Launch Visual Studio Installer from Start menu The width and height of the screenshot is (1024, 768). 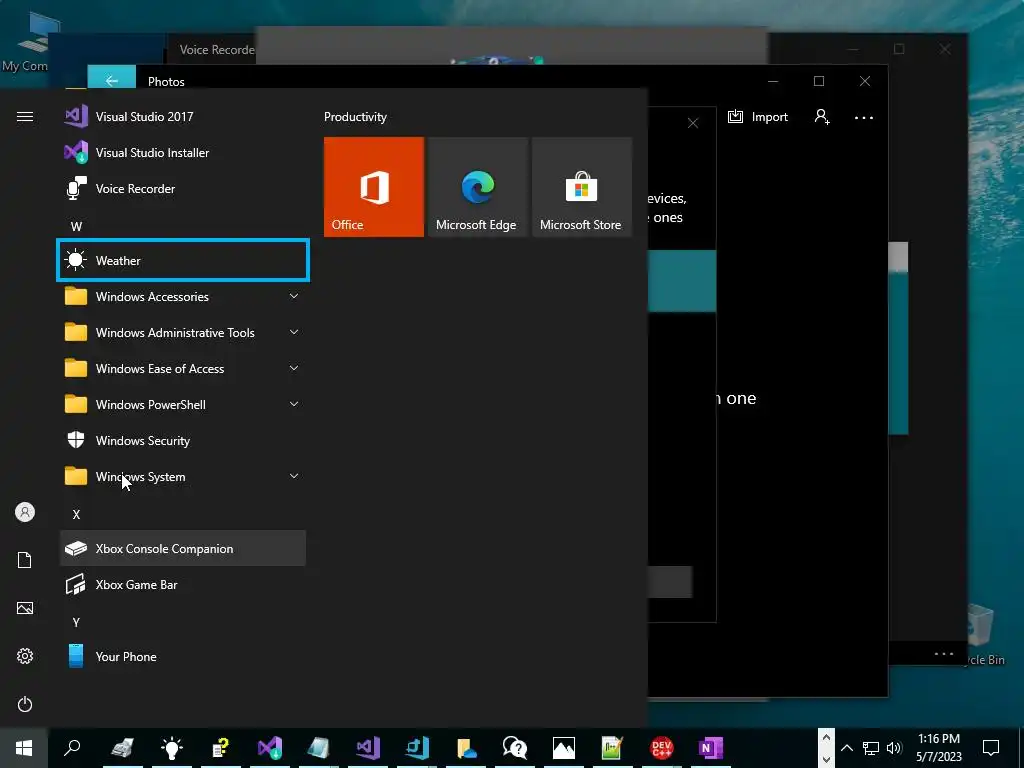point(183,153)
